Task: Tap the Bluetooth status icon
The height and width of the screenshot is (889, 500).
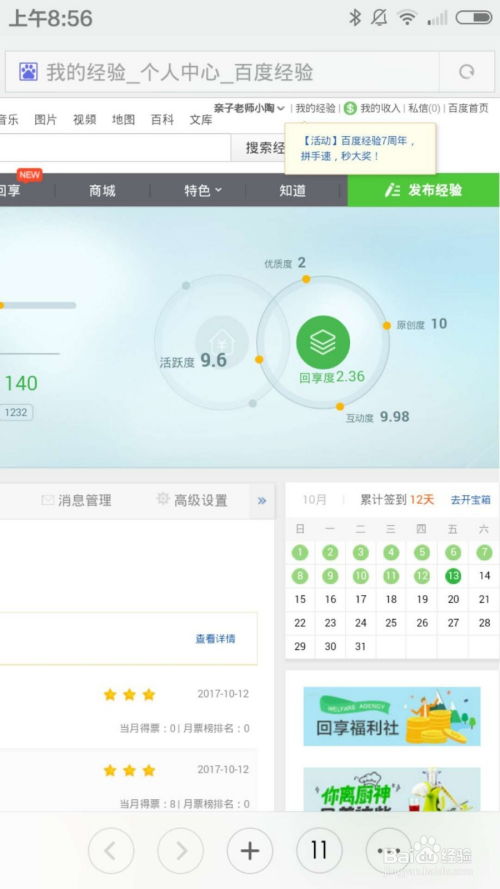Action: click(x=355, y=18)
